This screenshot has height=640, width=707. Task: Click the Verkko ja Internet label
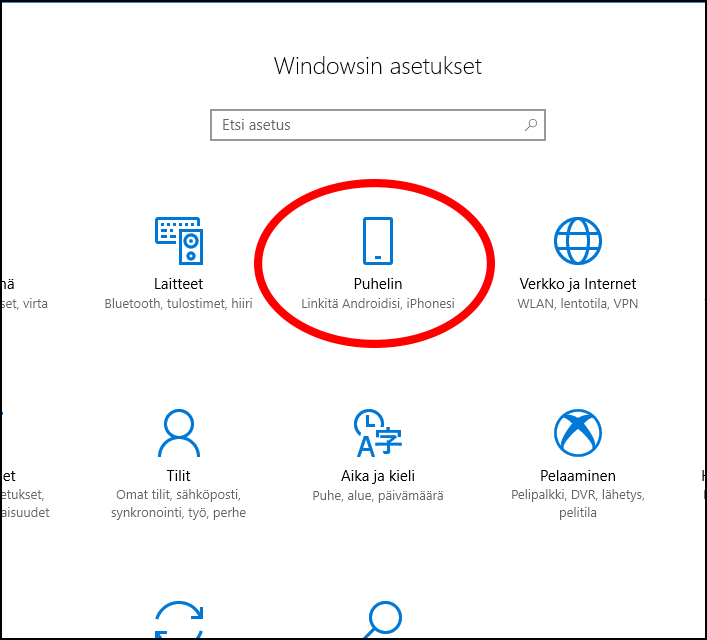(578, 284)
